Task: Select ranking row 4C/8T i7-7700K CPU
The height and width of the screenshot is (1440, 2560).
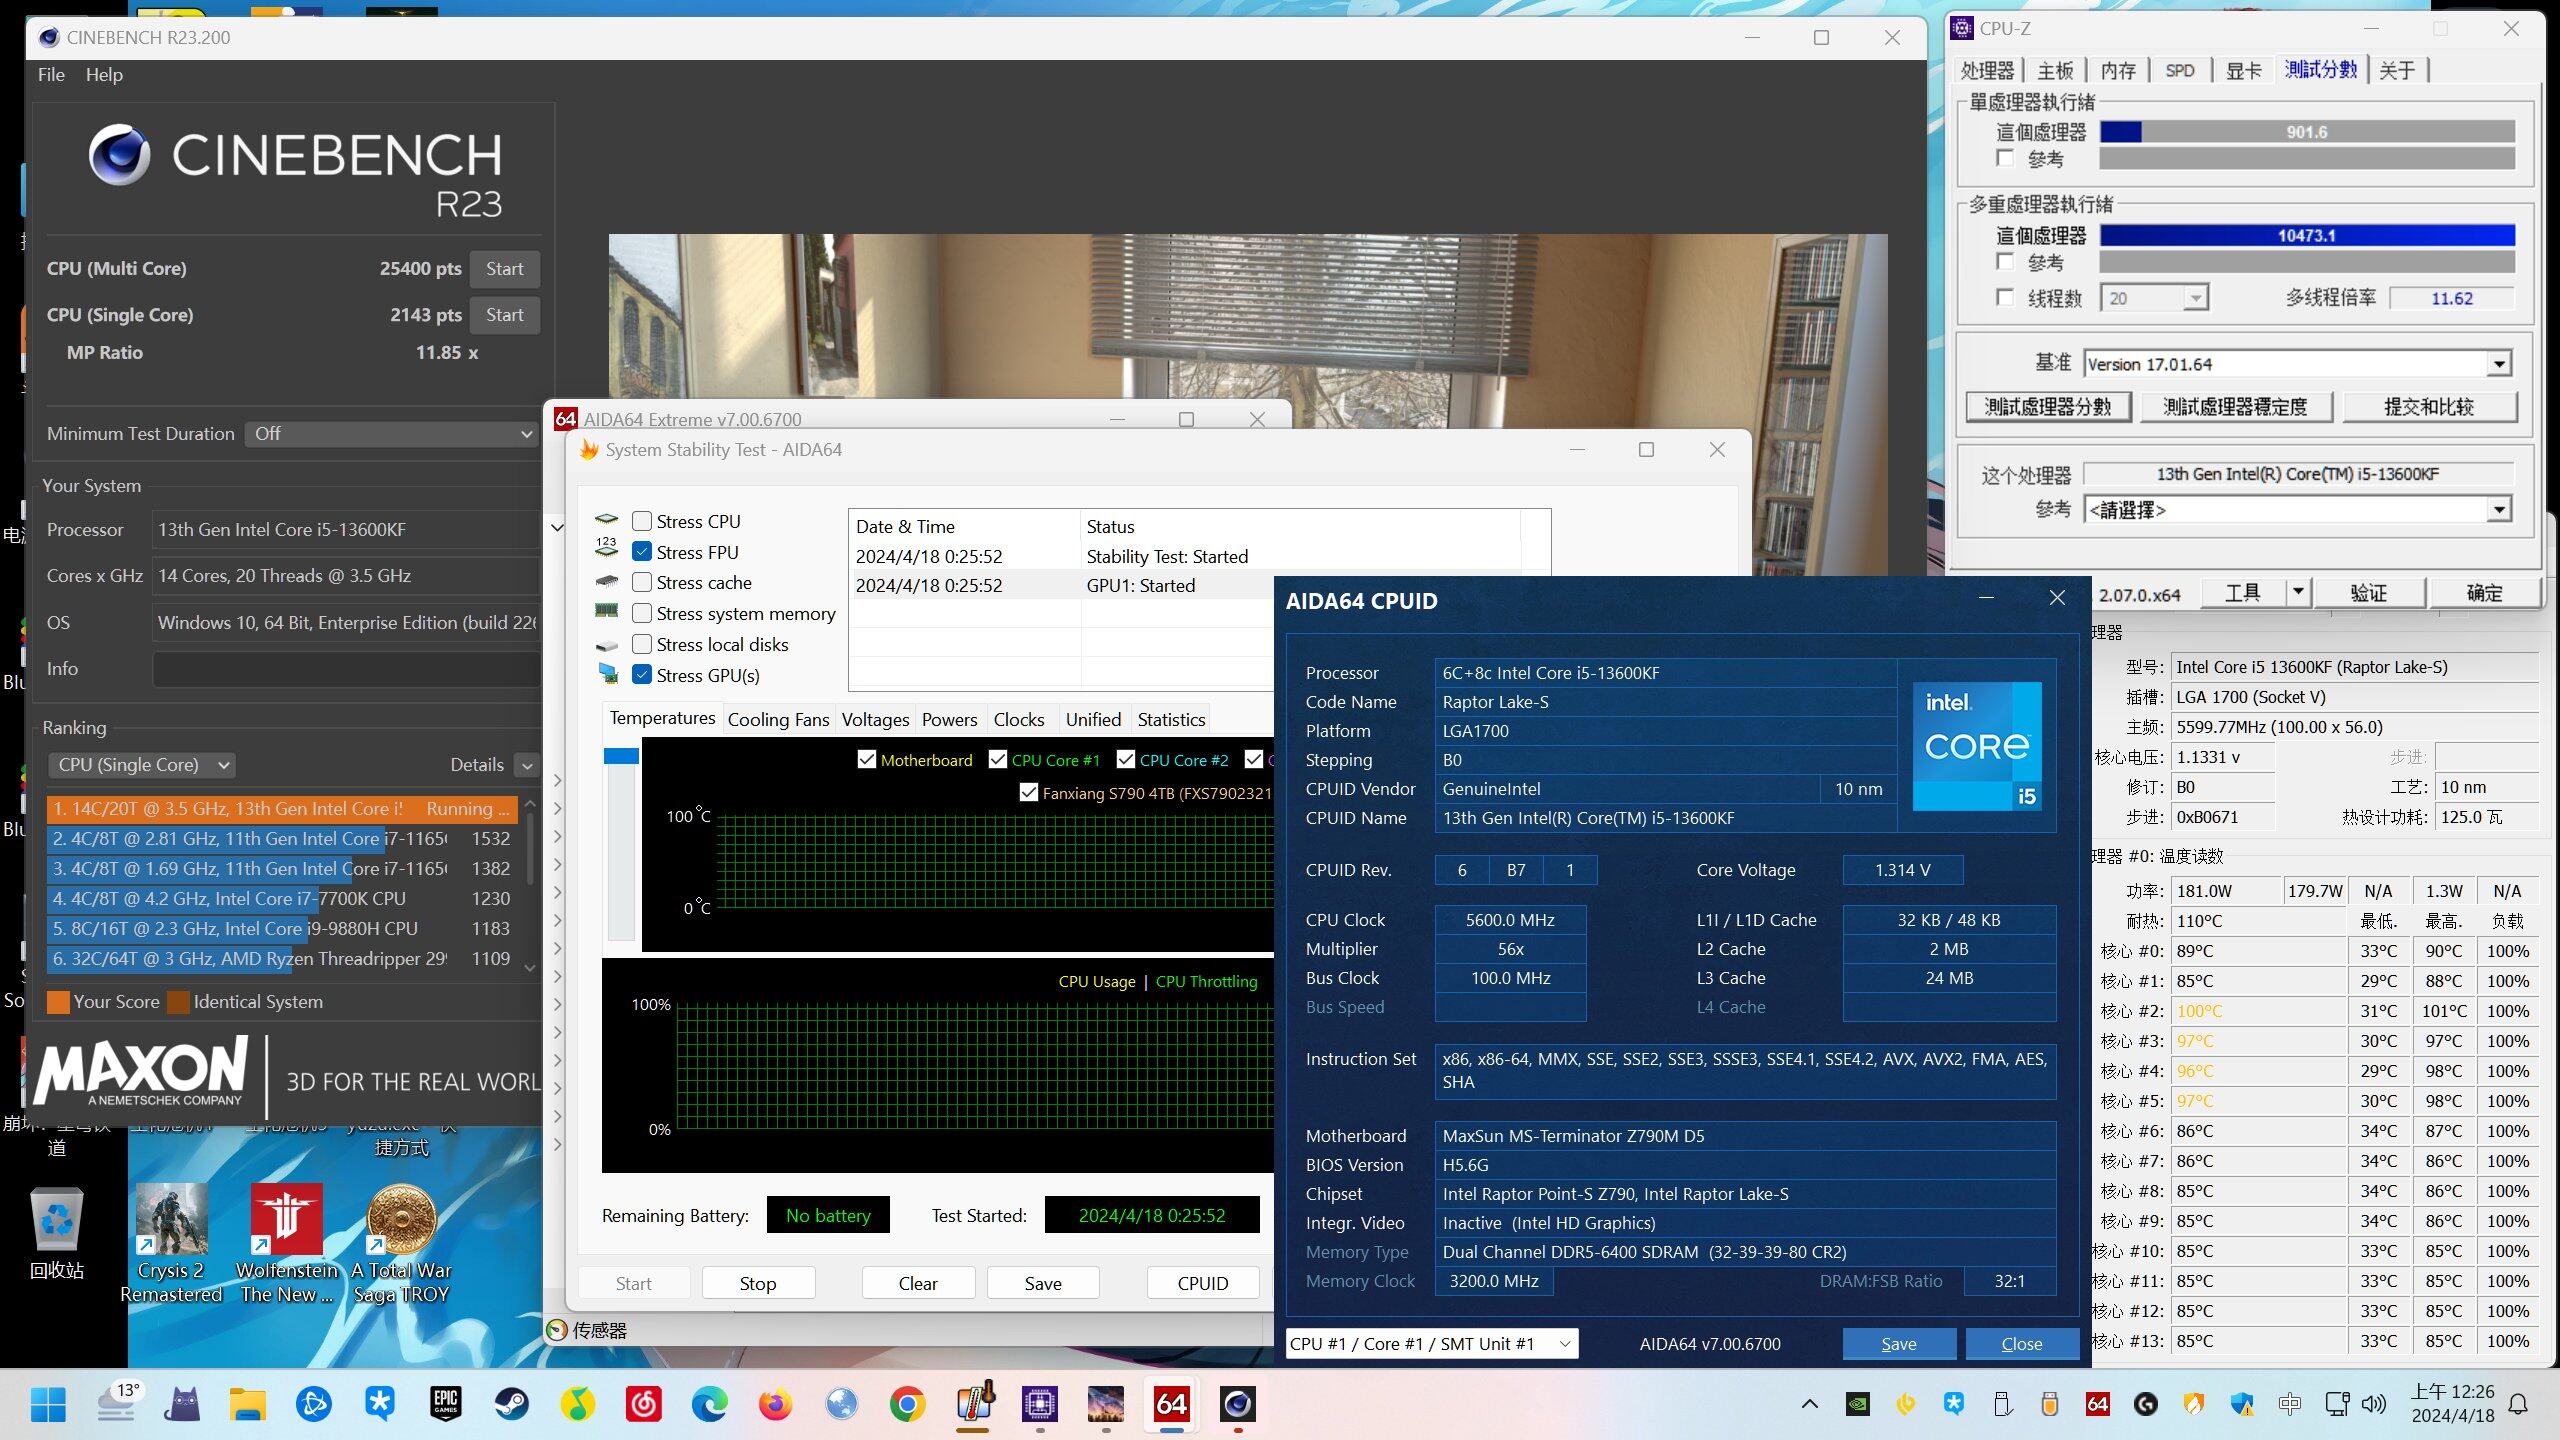Action: tap(281, 899)
